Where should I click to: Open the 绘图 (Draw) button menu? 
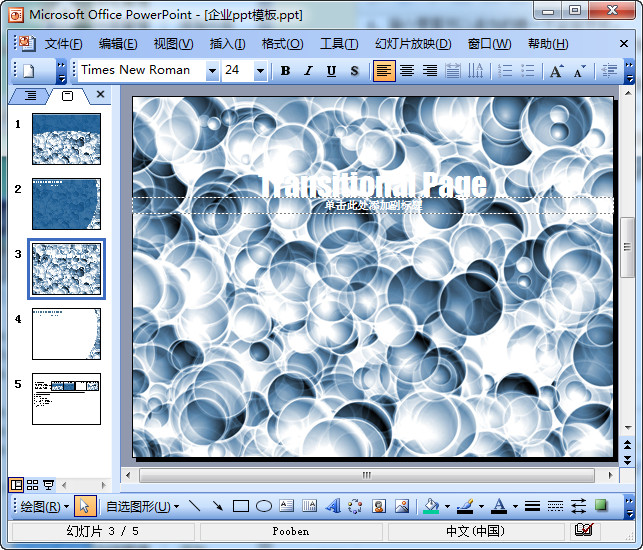[x=44, y=506]
